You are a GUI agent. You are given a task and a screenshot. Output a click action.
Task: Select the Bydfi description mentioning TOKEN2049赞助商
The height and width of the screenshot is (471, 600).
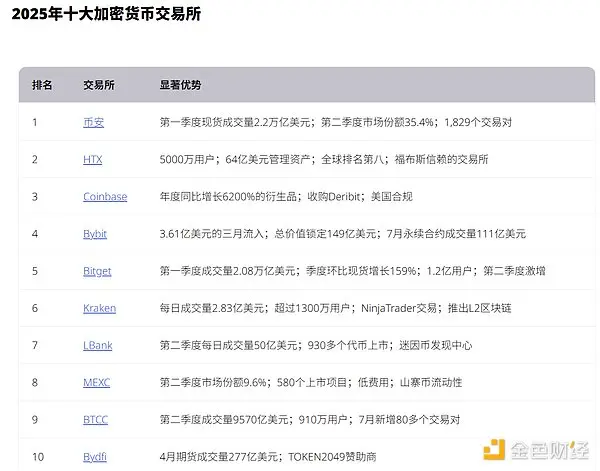[x=268, y=456]
